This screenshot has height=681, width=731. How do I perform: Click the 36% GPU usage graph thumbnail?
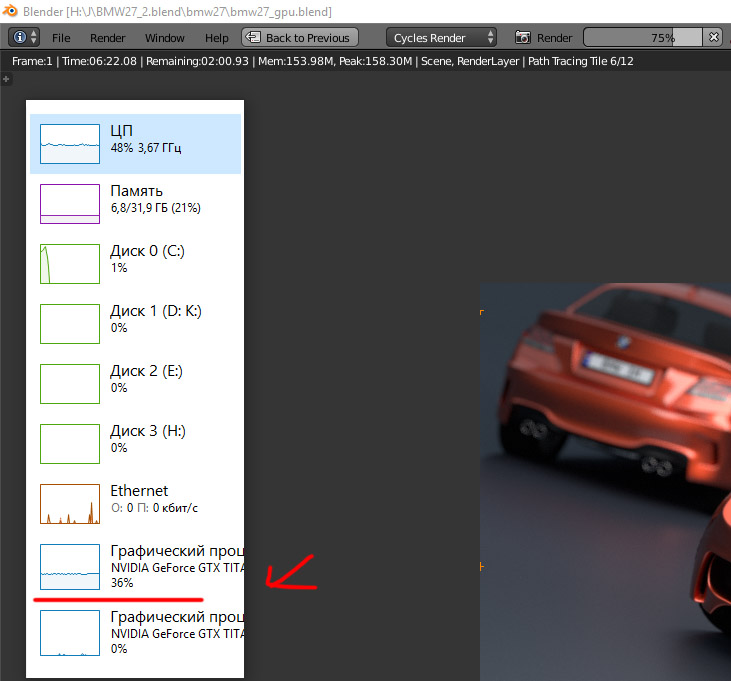70,567
